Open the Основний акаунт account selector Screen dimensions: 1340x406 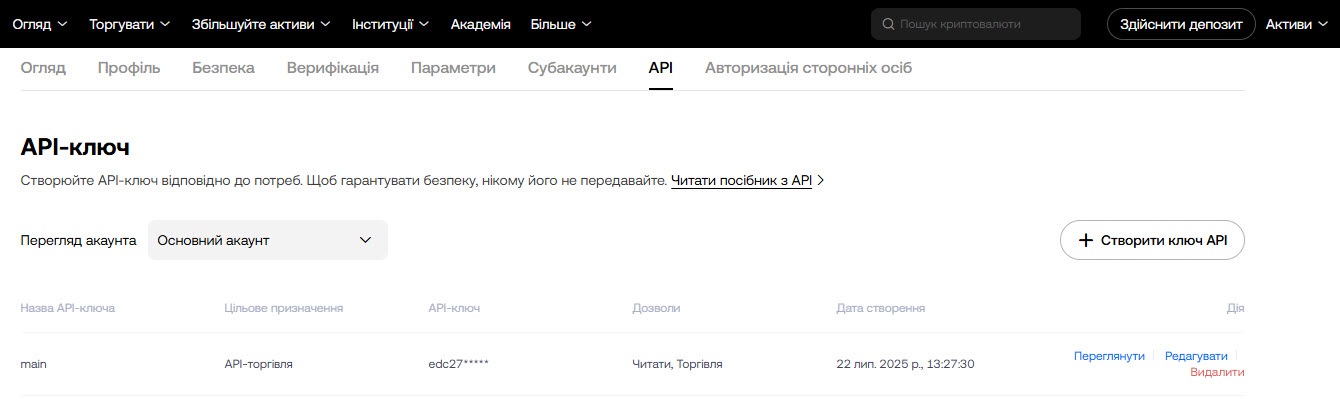point(267,240)
